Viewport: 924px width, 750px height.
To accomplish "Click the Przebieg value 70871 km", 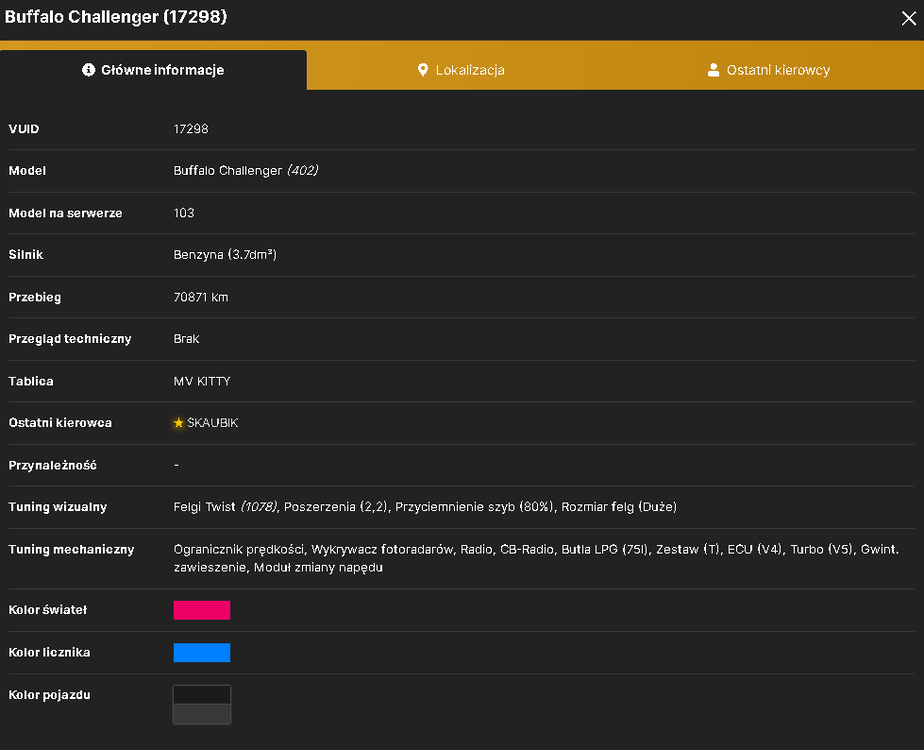I will (x=200, y=297).
